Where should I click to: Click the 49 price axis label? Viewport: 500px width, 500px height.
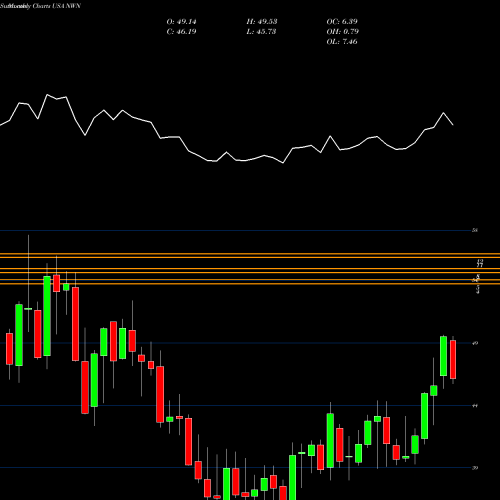[475, 343]
